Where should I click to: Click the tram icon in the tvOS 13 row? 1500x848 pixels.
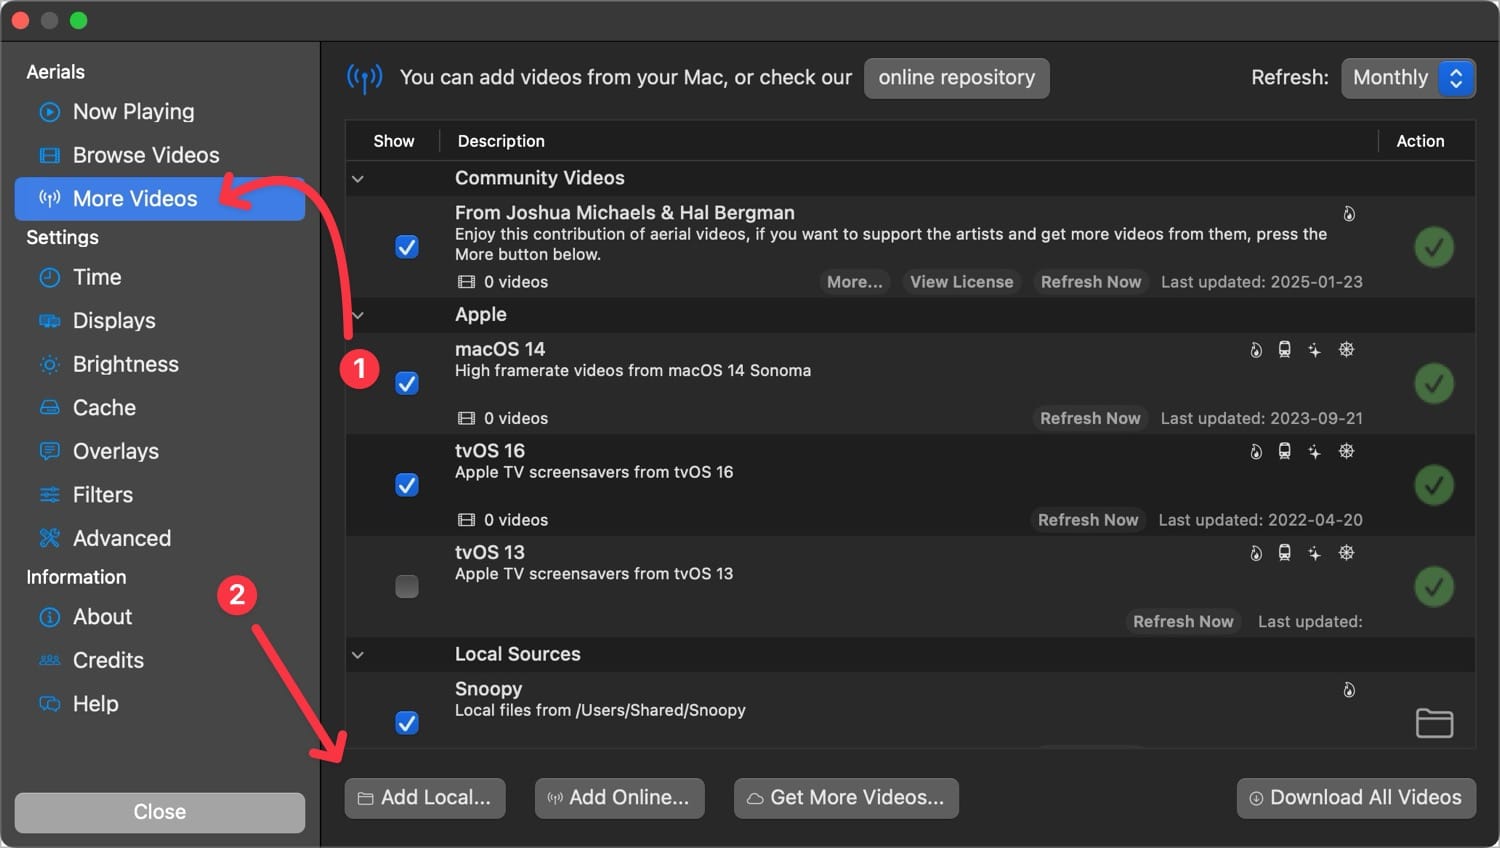[1285, 553]
